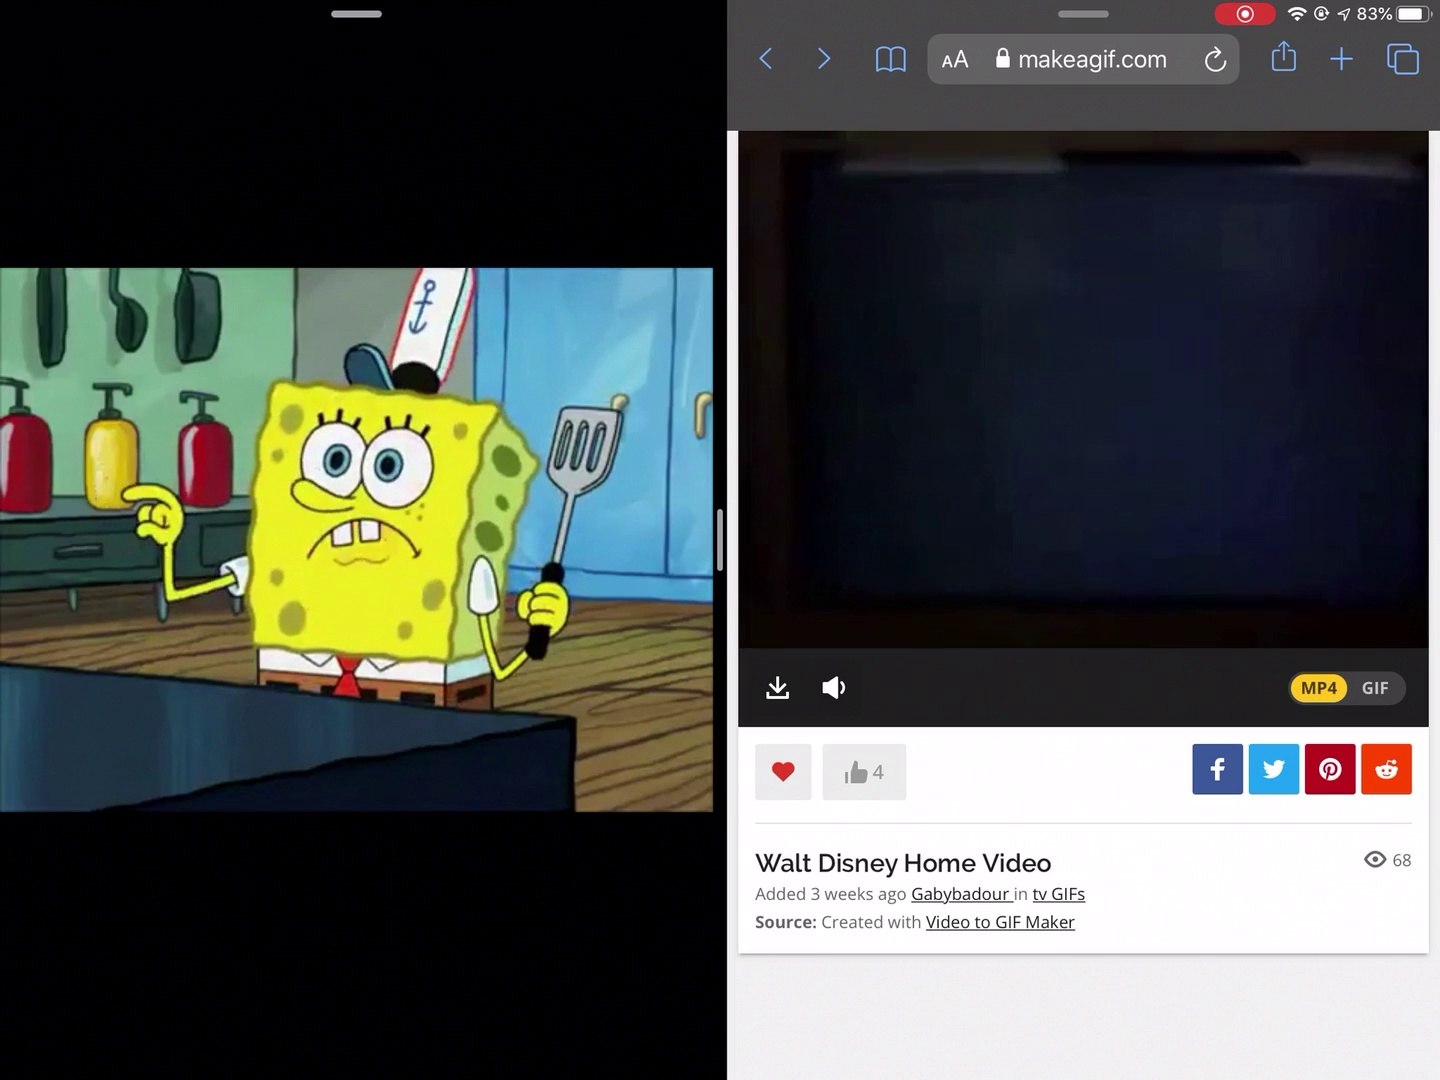The height and width of the screenshot is (1080, 1440).
Task: Tap the red screen recording indicator
Action: click(1245, 14)
